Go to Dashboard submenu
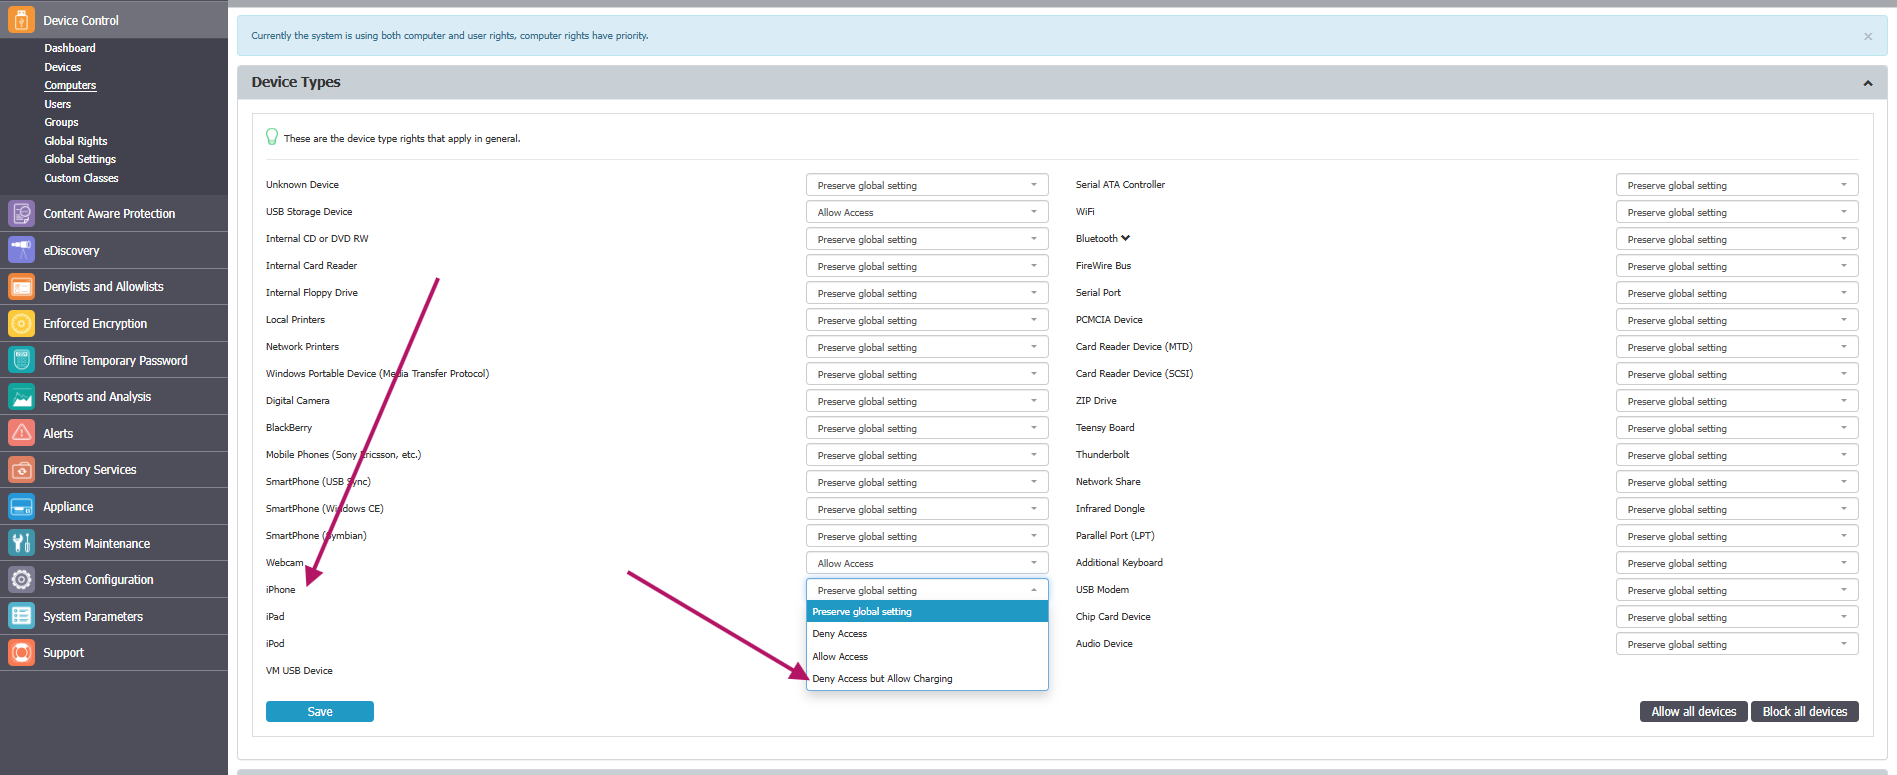Viewport: 1897px width, 775px height. tap(70, 48)
